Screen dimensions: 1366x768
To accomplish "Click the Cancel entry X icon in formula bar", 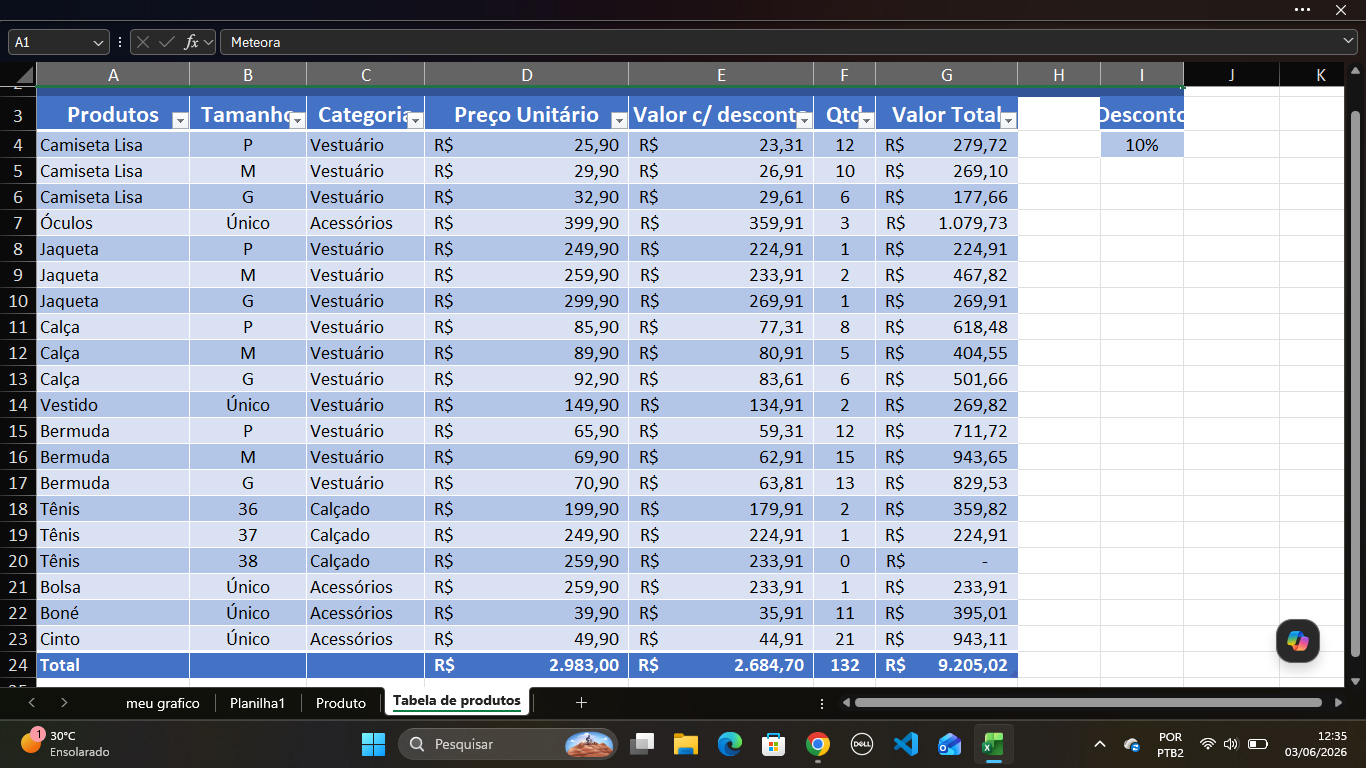I will click(x=143, y=42).
